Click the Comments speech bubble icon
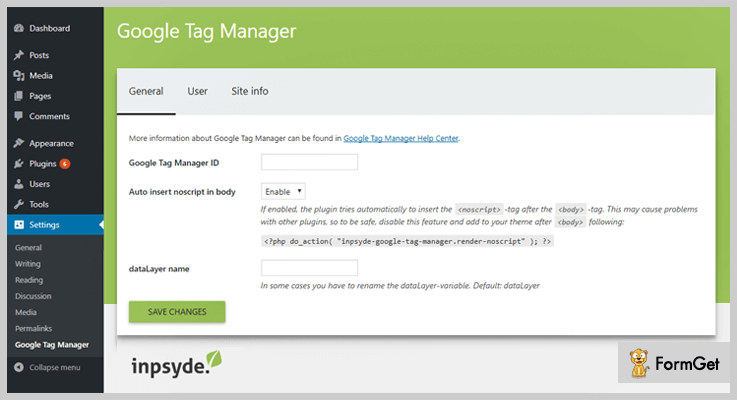The width and height of the screenshot is (737, 400). 19,116
